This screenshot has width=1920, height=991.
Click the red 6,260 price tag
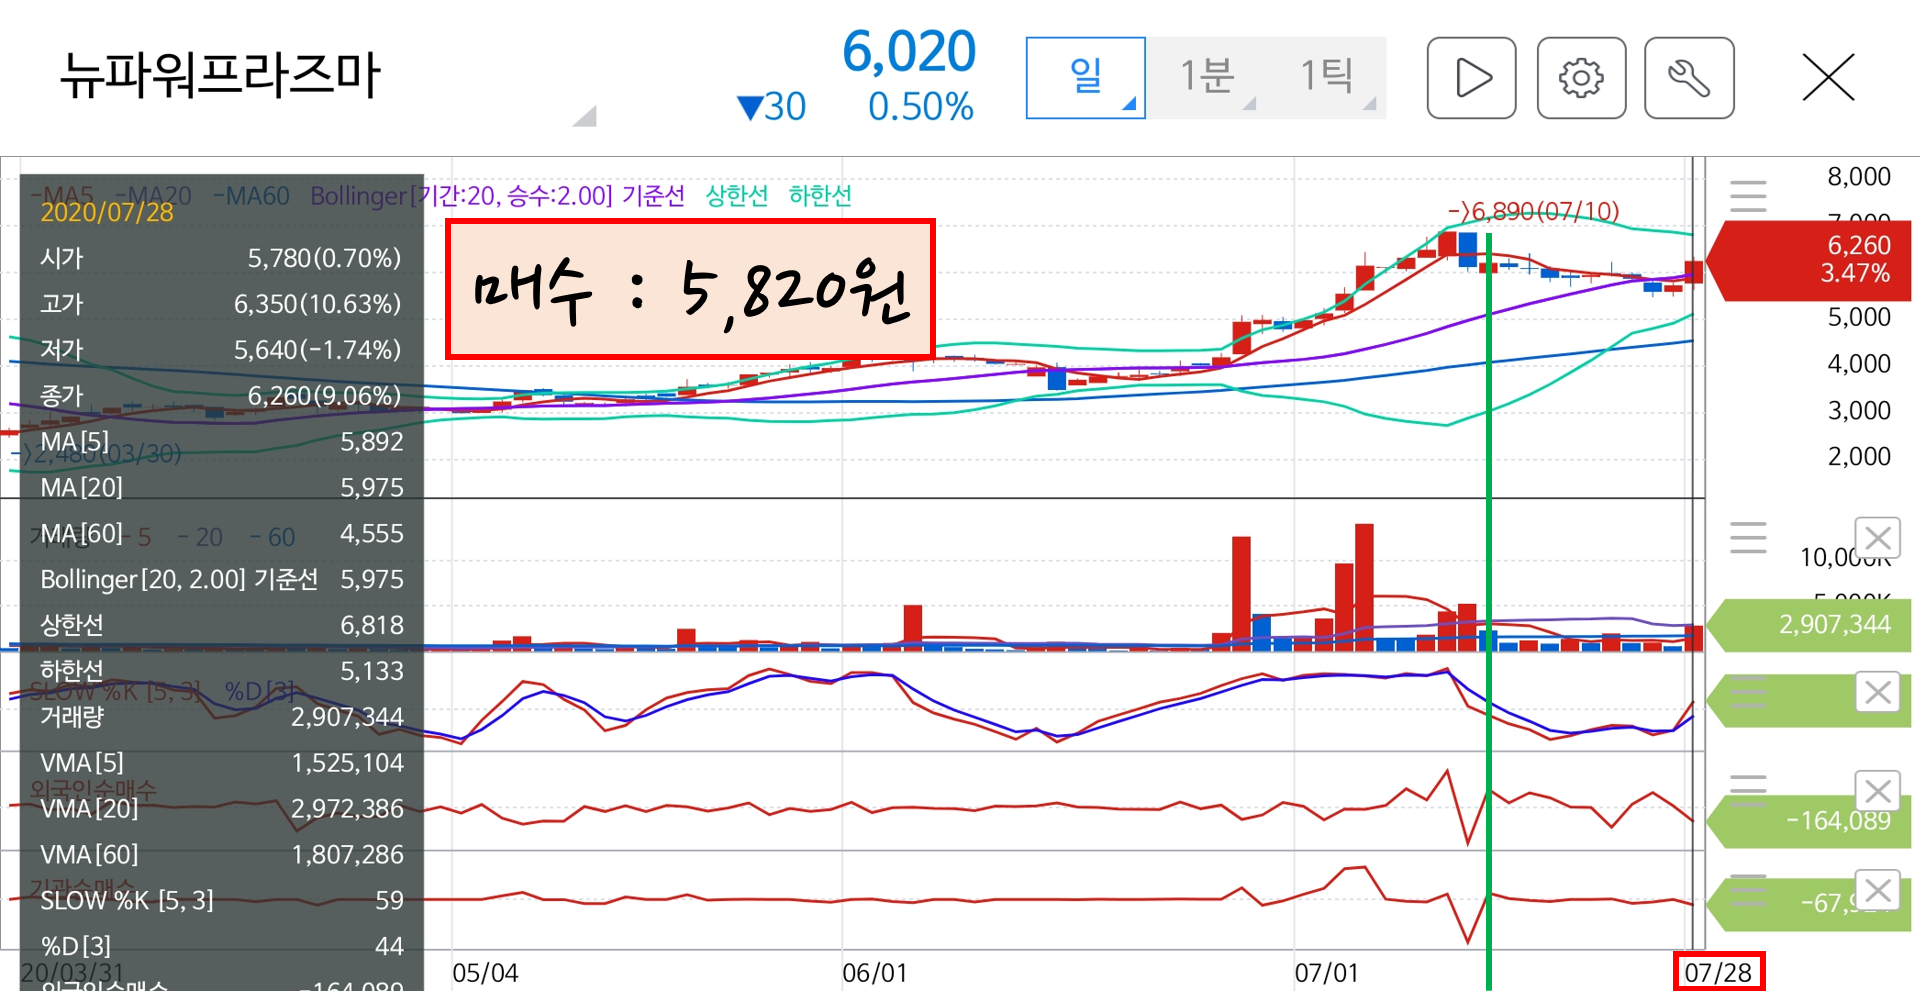pyautogui.click(x=1810, y=260)
